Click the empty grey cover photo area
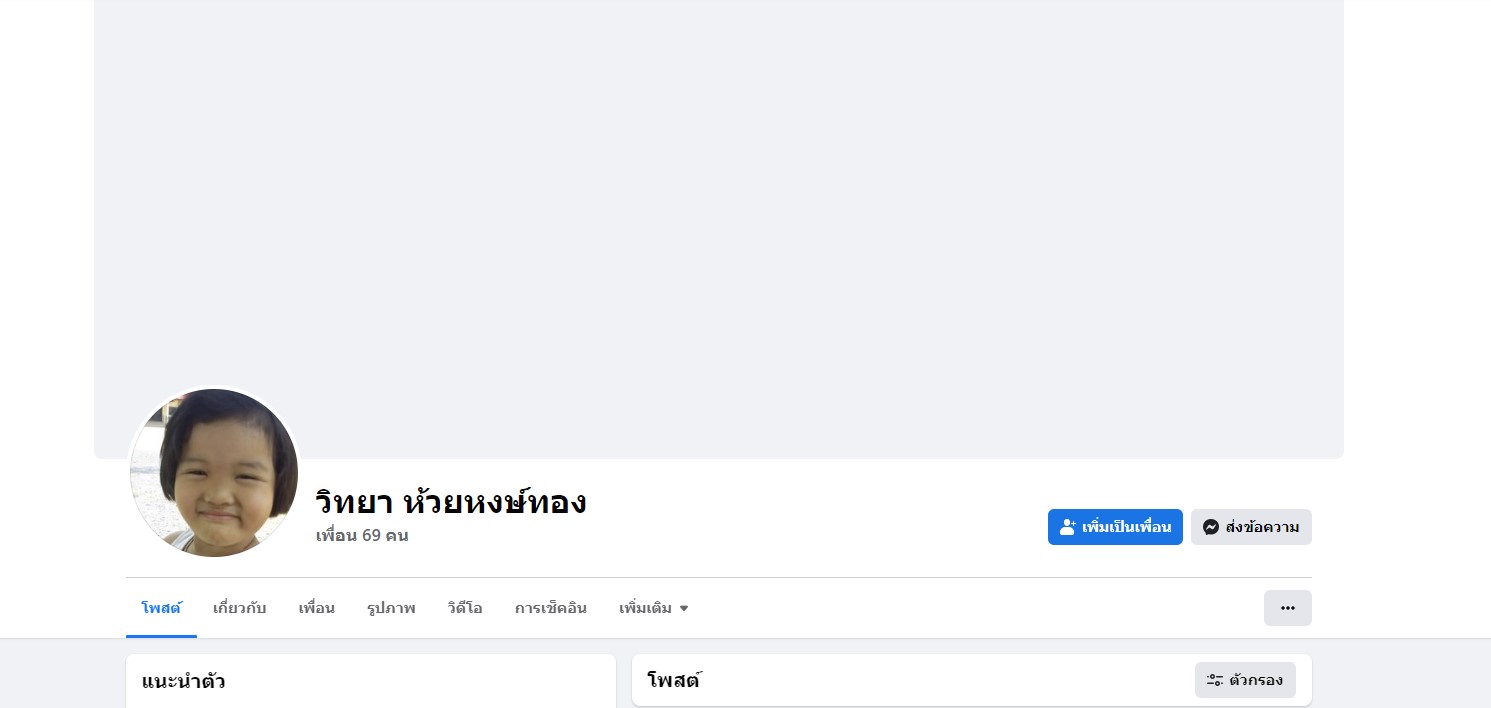Image resolution: width=1491 pixels, height=708 pixels. 718,220
